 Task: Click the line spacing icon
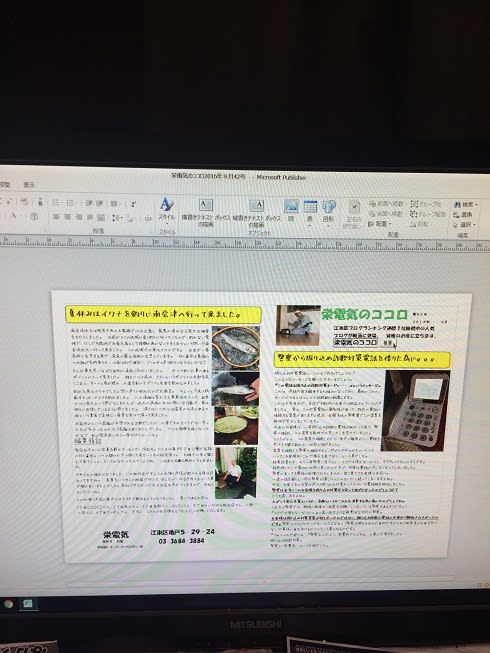118,218
